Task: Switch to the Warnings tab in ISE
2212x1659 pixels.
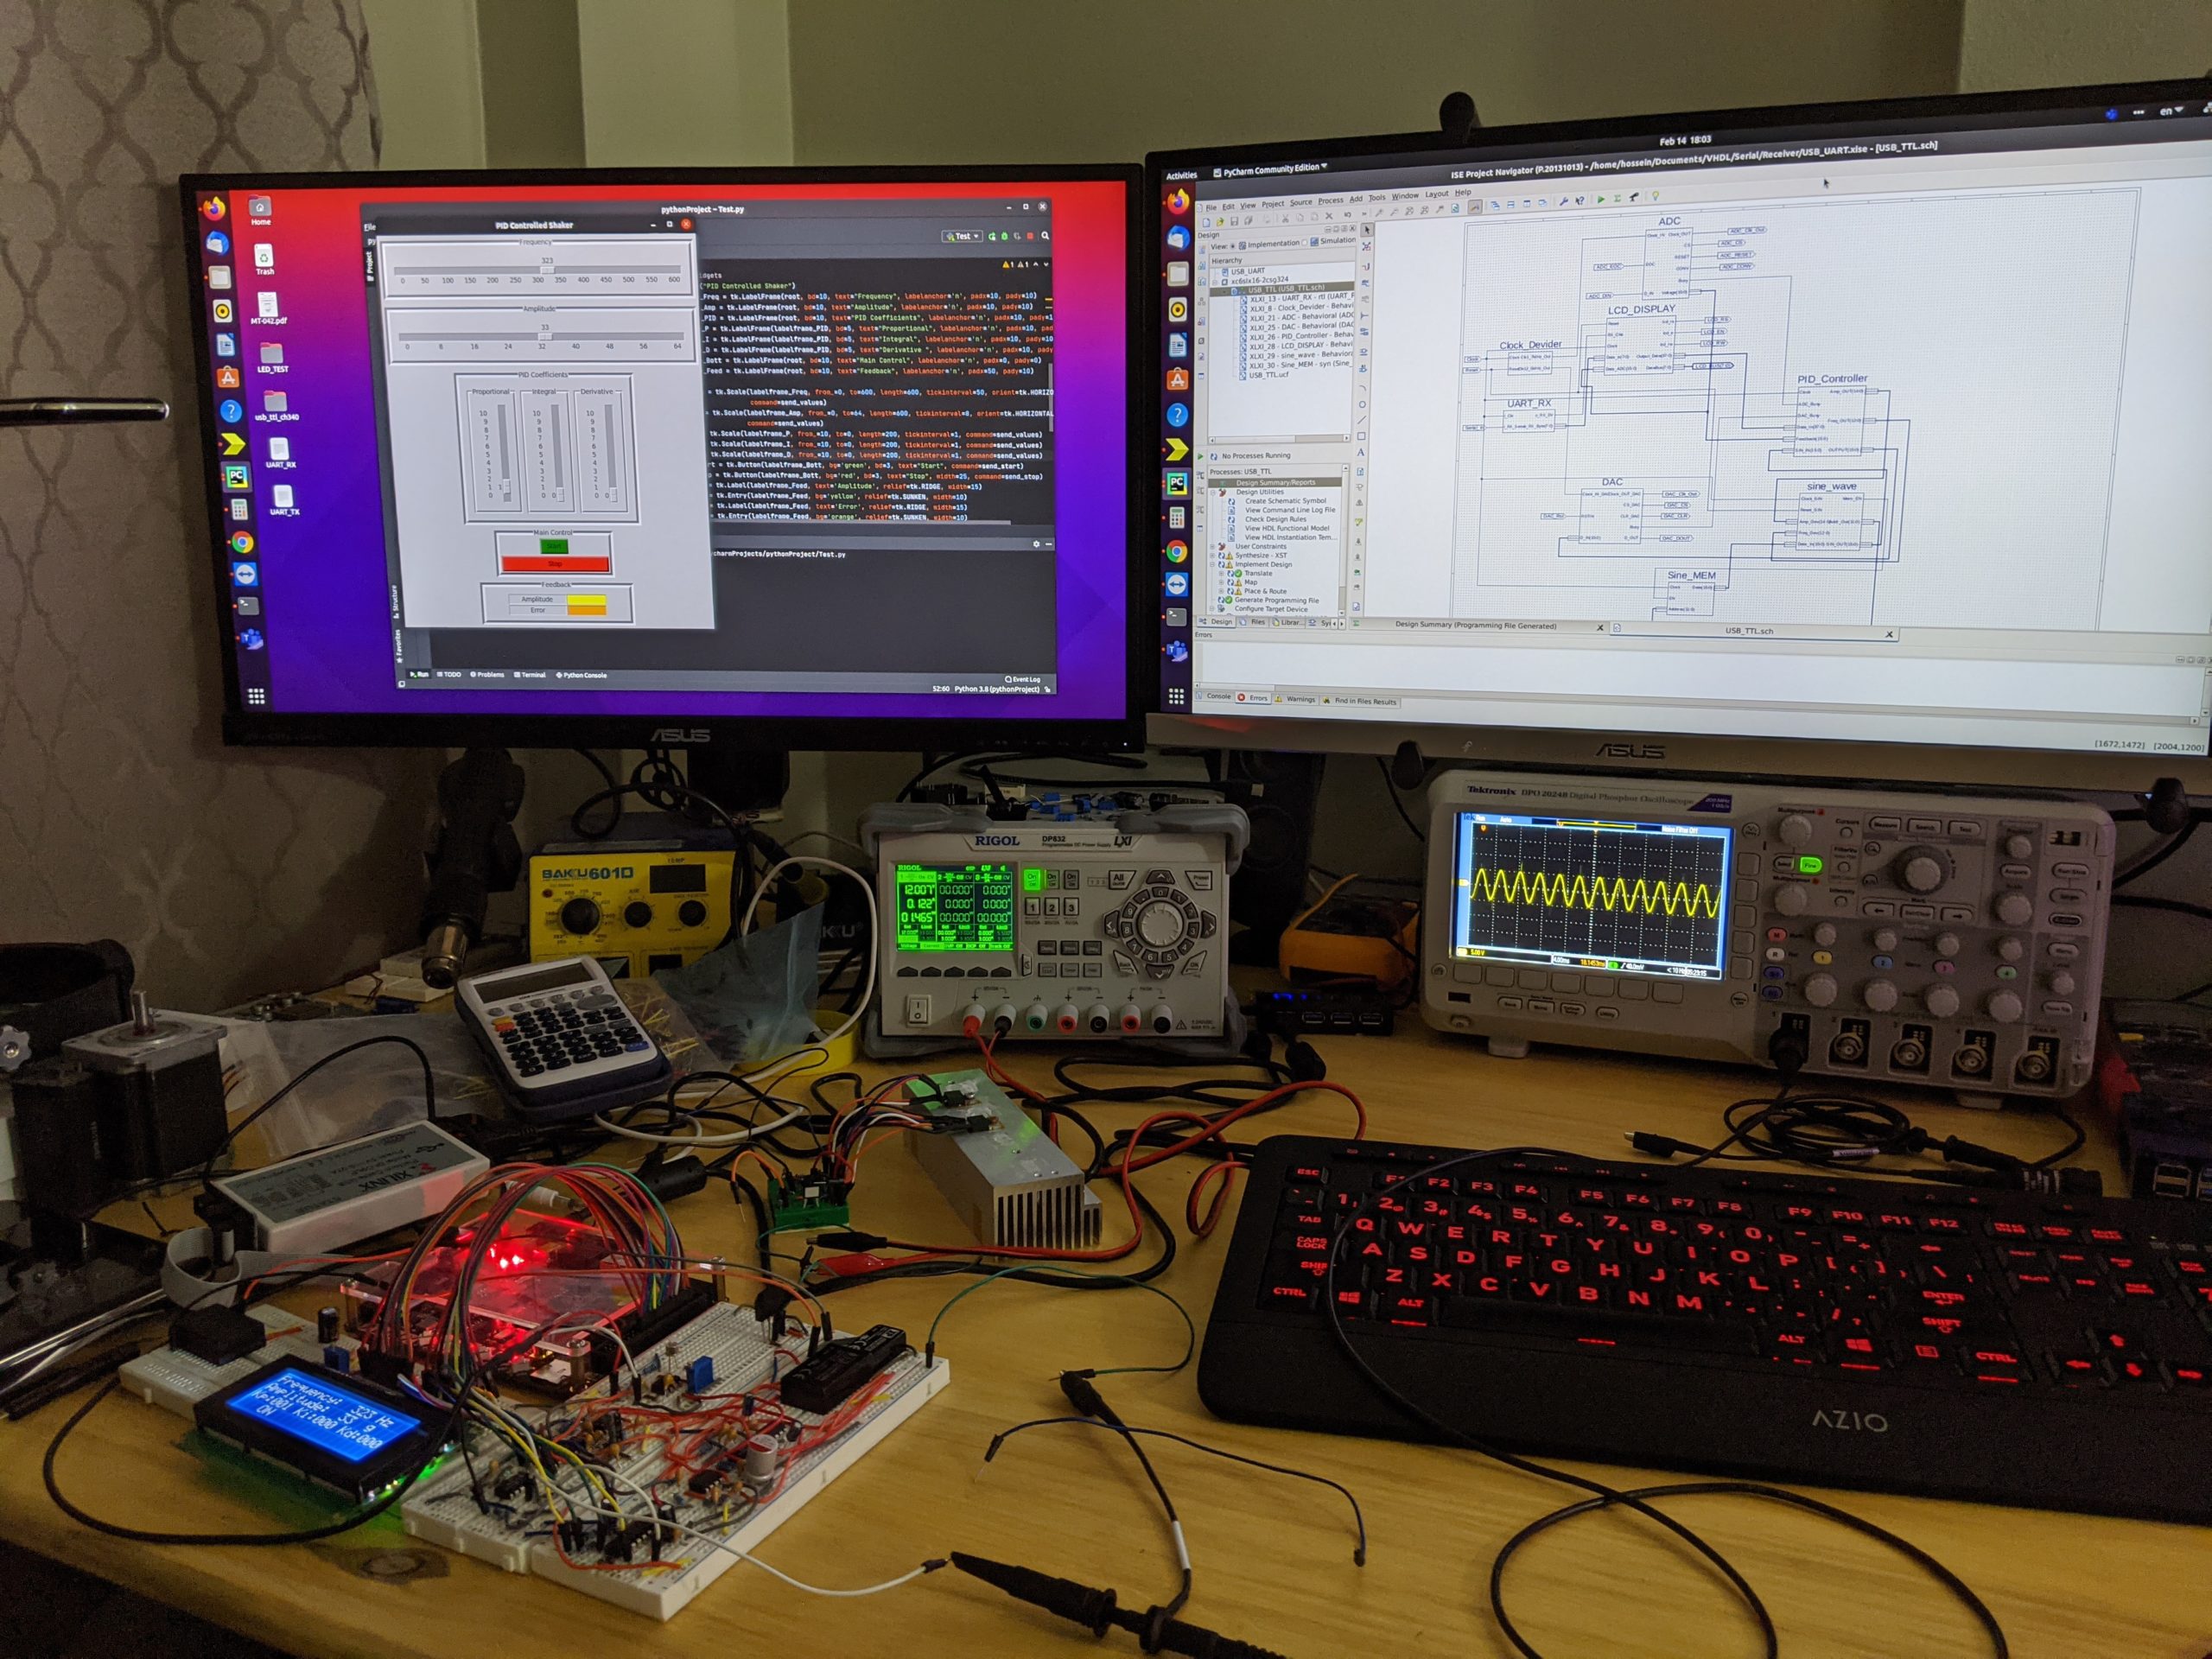Action: [1295, 699]
